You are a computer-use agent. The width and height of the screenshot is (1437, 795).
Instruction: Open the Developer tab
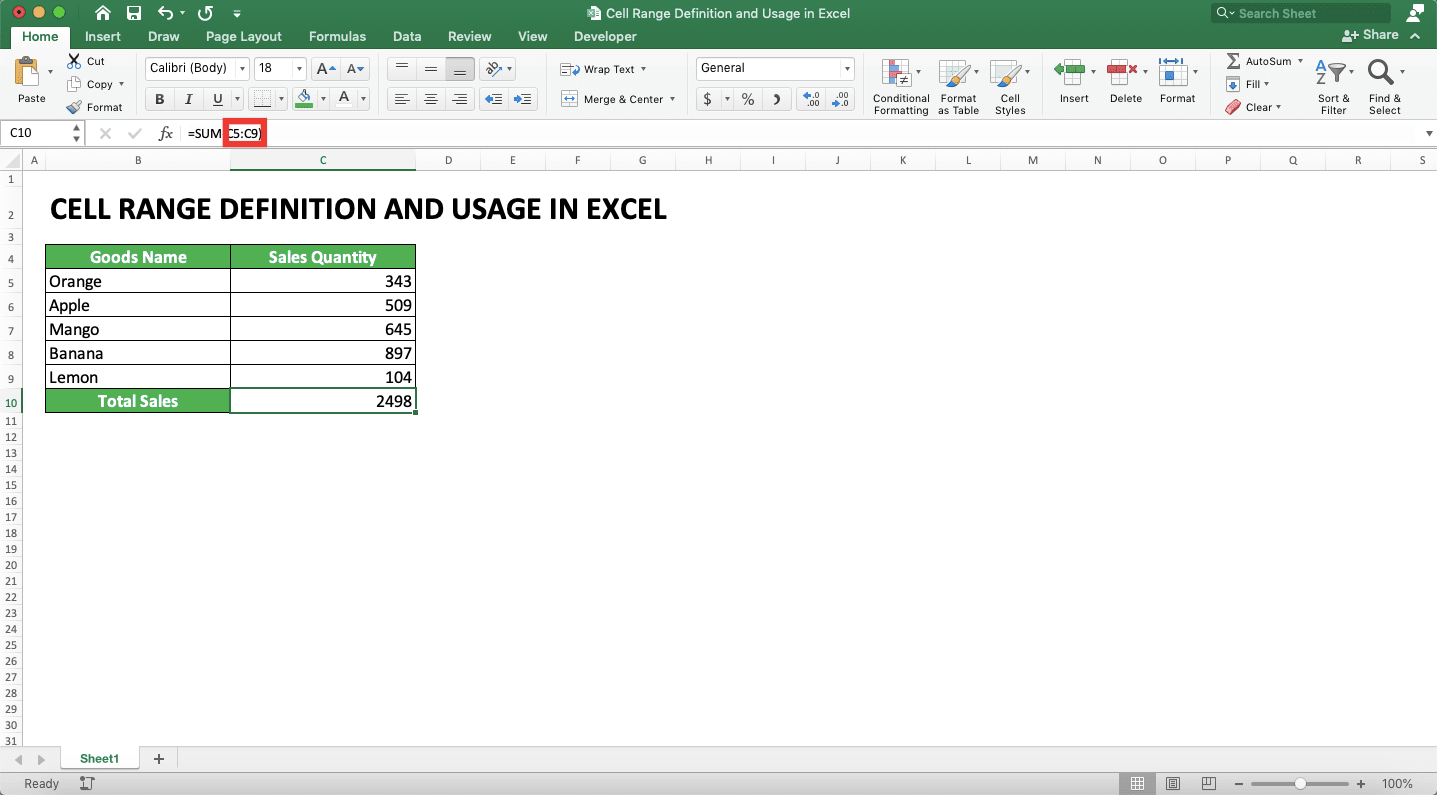coord(605,36)
